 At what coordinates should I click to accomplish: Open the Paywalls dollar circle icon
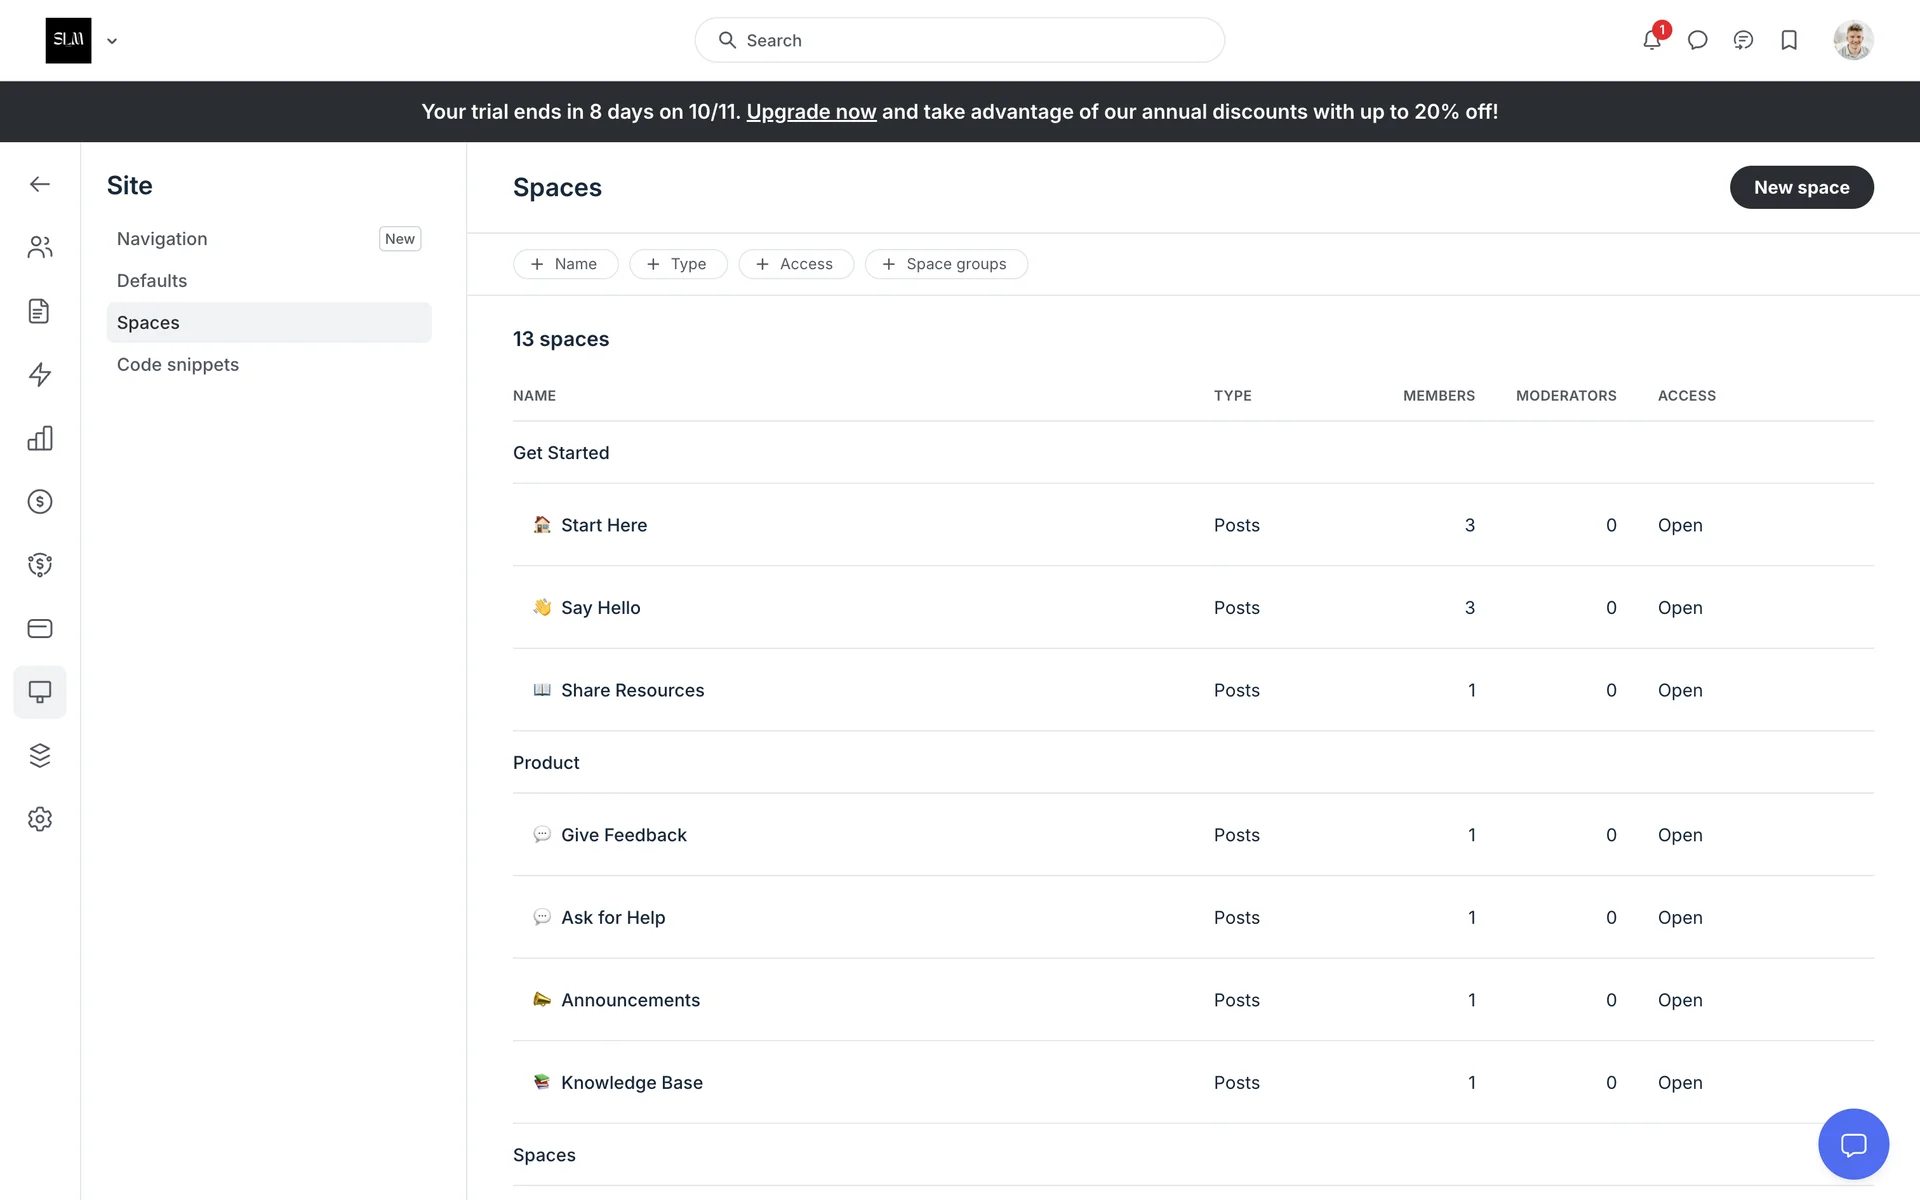pyautogui.click(x=40, y=502)
